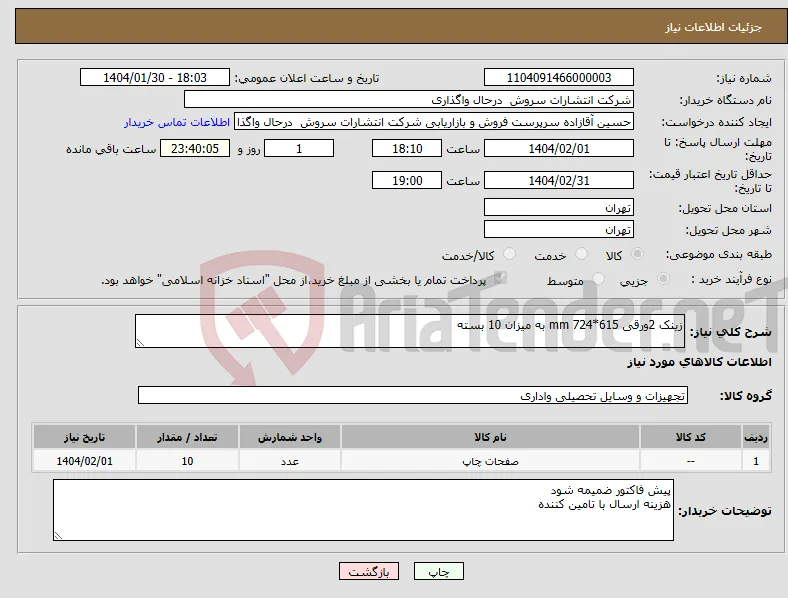Click the need number field 1104091466000003
This screenshot has width=788, height=598.
[558, 77]
